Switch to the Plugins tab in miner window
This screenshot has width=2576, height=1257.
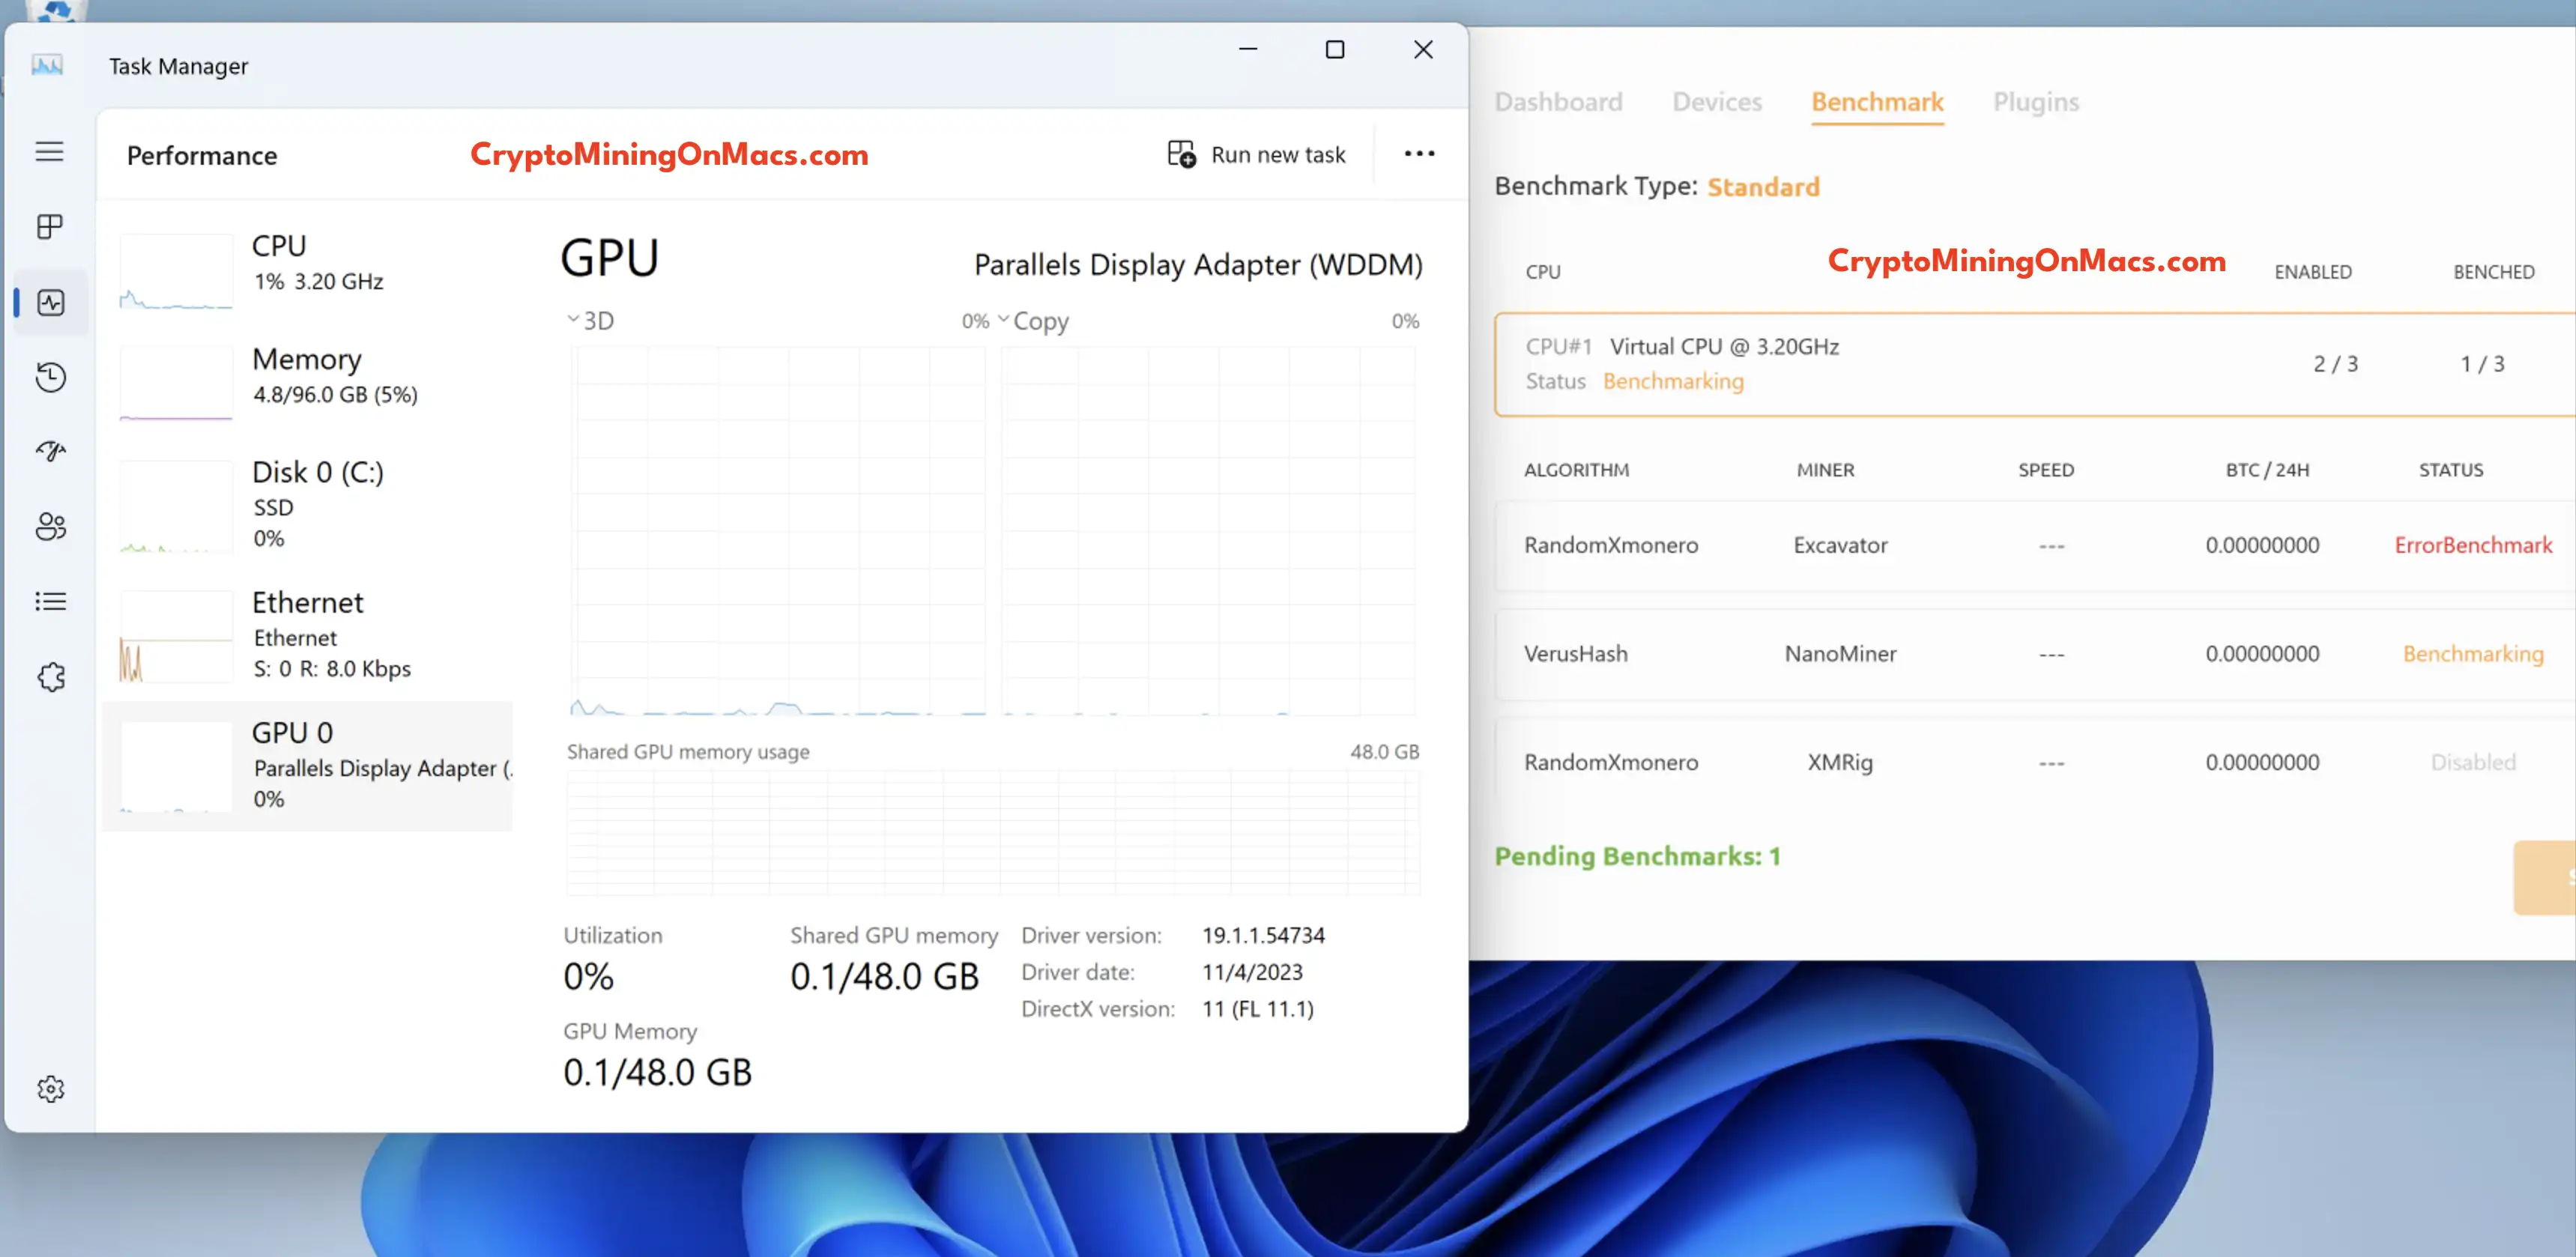pos(2035,102)
